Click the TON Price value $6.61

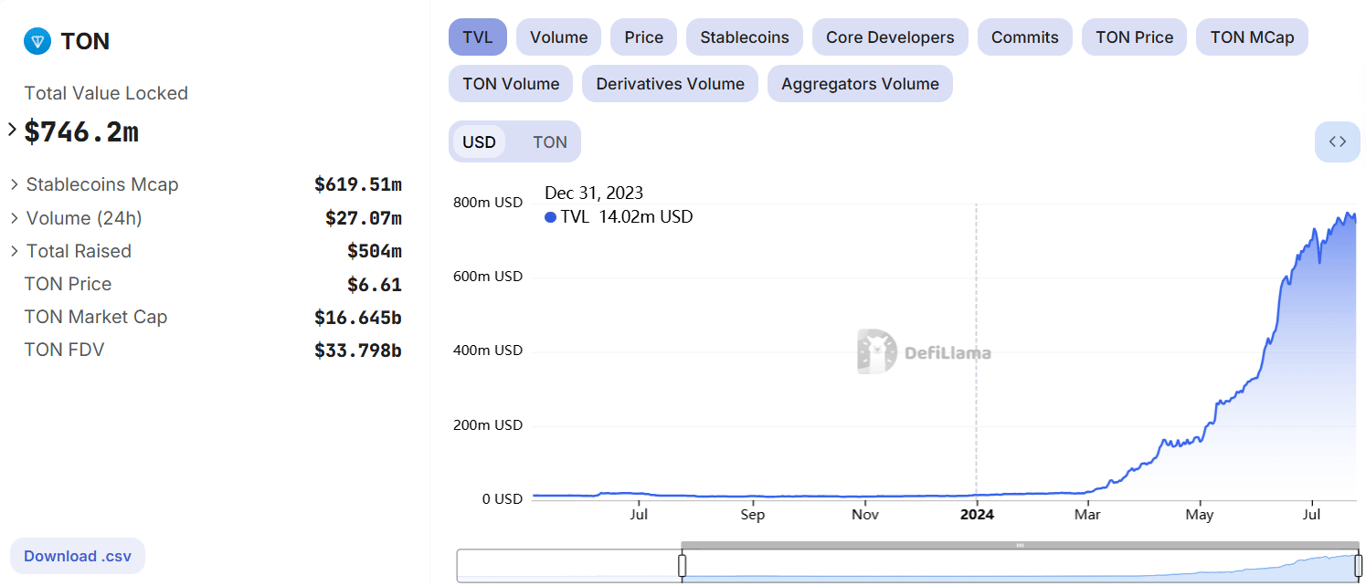(x=374, y=284)
